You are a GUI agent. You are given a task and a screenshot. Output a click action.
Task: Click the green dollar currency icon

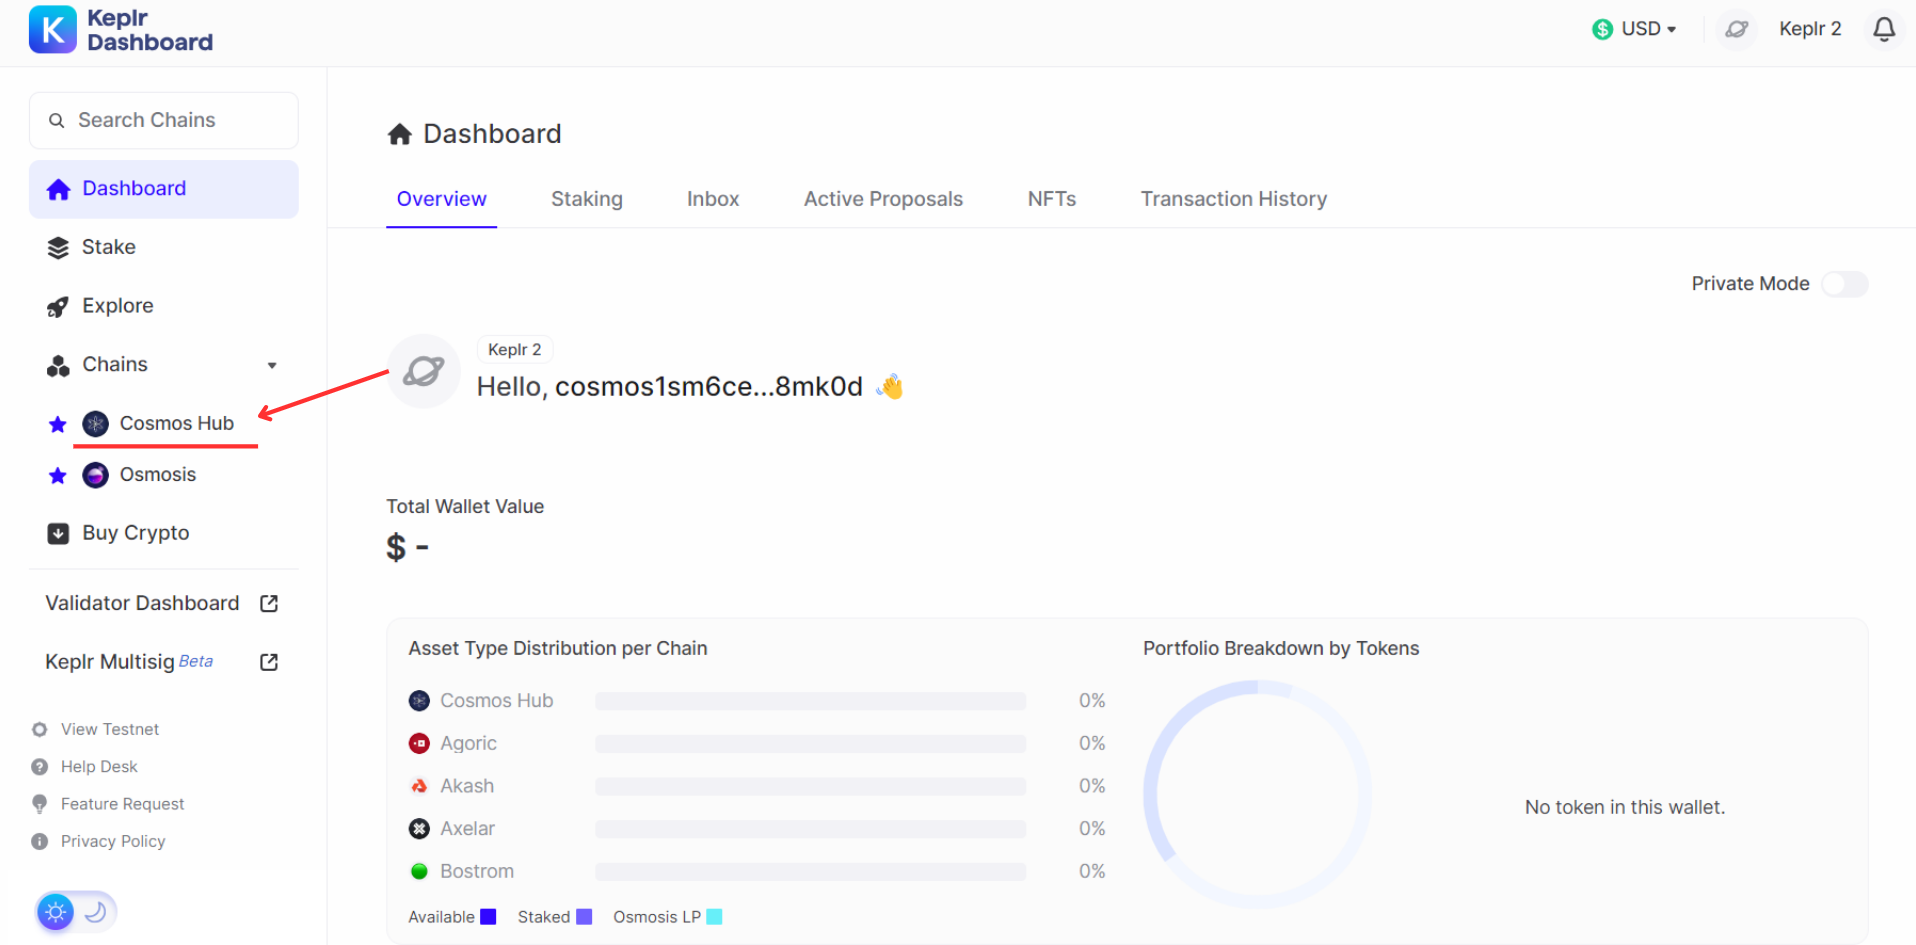1602,29
